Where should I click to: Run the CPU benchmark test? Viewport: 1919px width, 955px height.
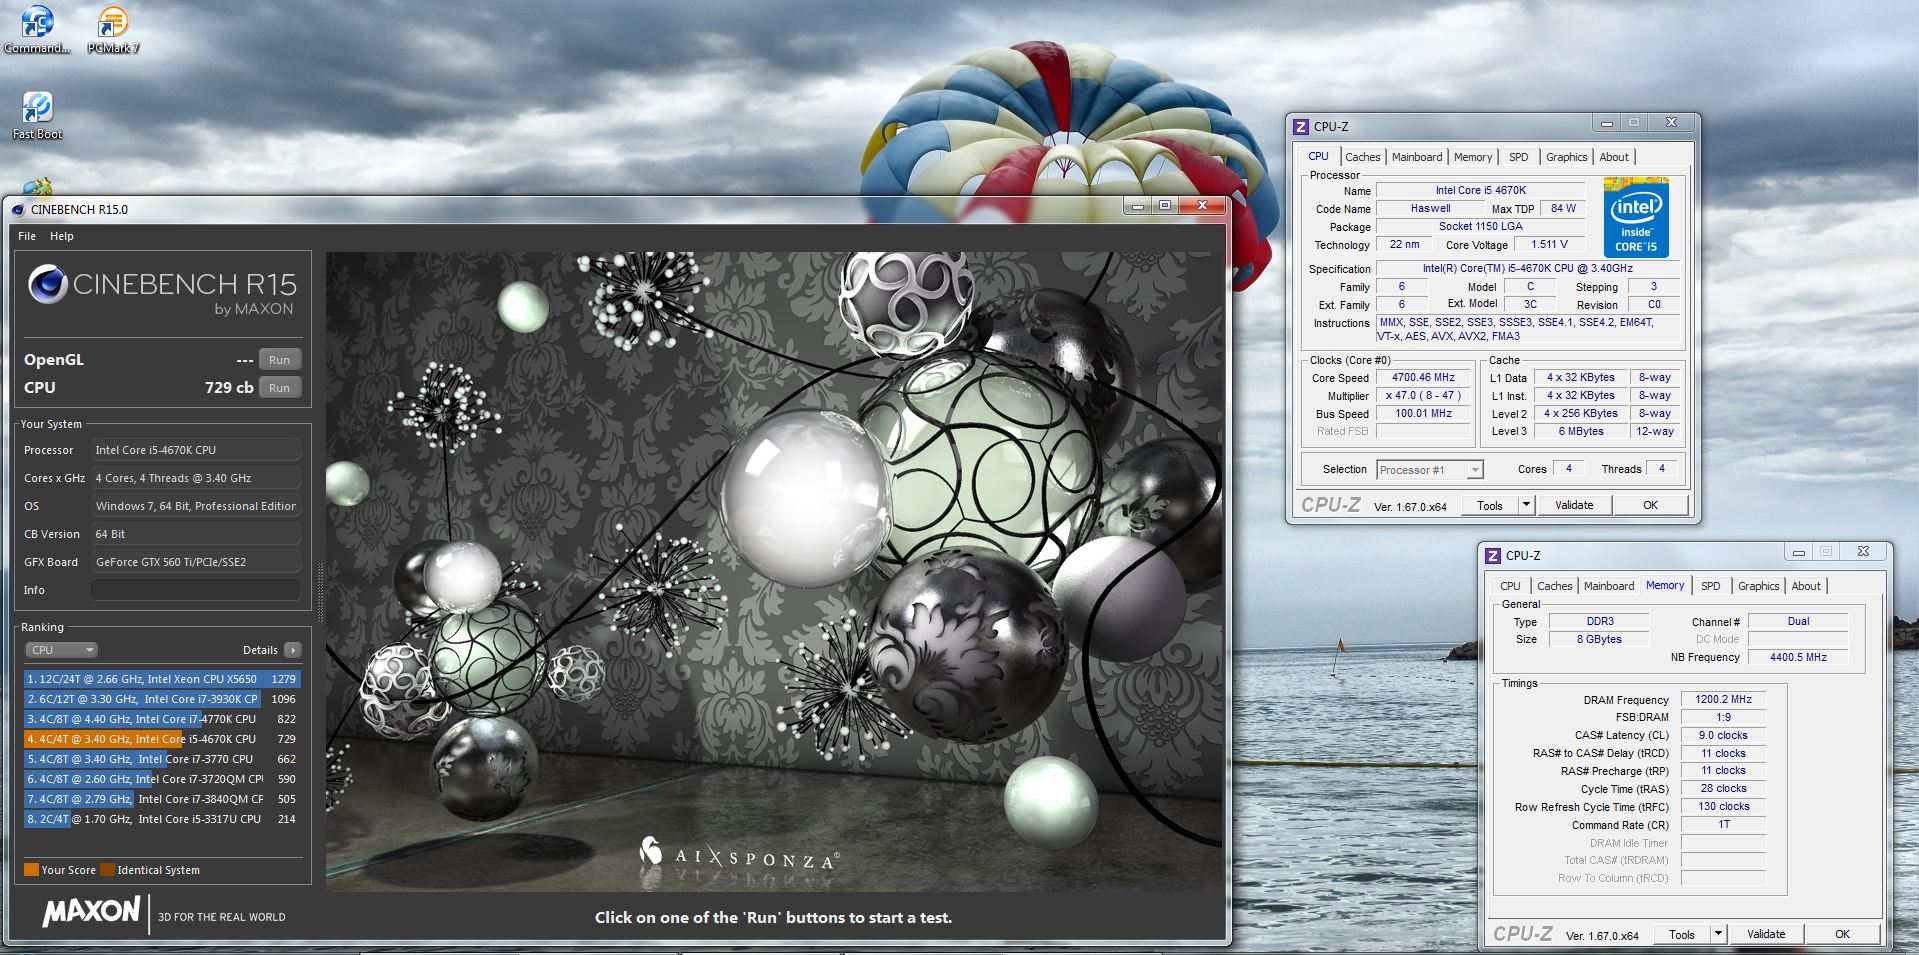pyautogui.click(x=280, y=388)
